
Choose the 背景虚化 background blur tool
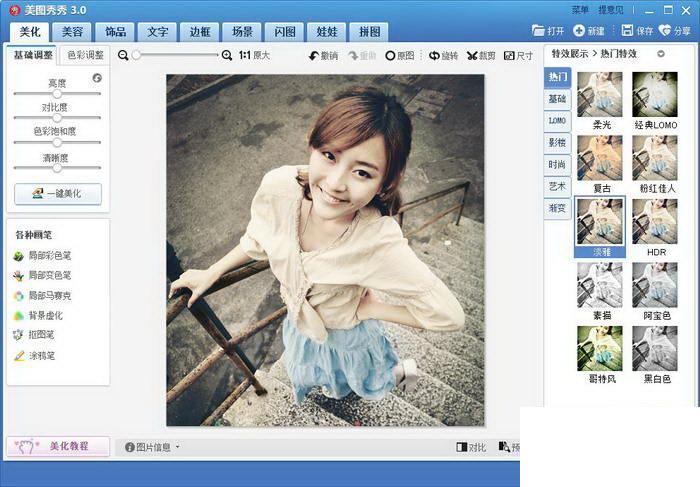38,316
